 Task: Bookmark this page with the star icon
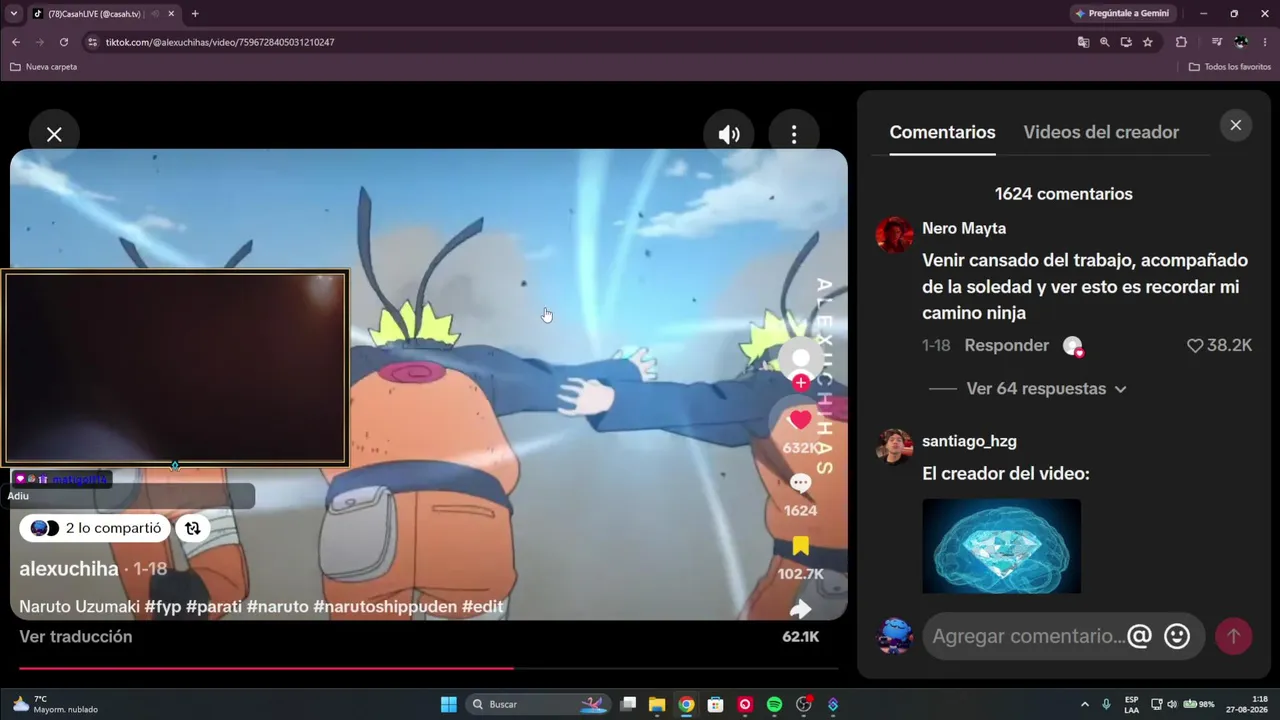click(x=1148, y=42)
